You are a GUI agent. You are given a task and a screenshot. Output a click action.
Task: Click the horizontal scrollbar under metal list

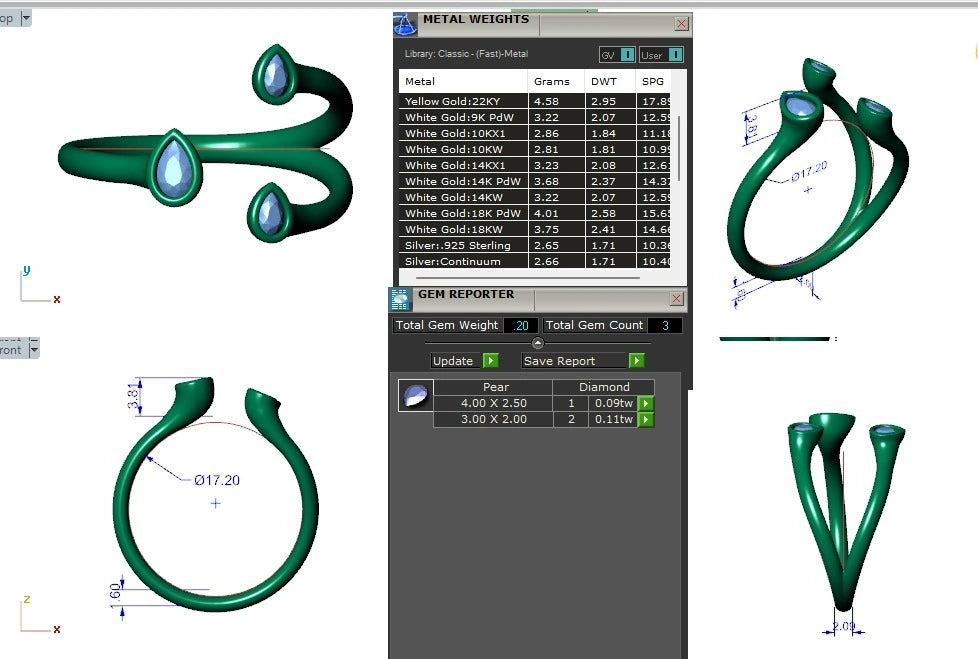tap(528, 277)
